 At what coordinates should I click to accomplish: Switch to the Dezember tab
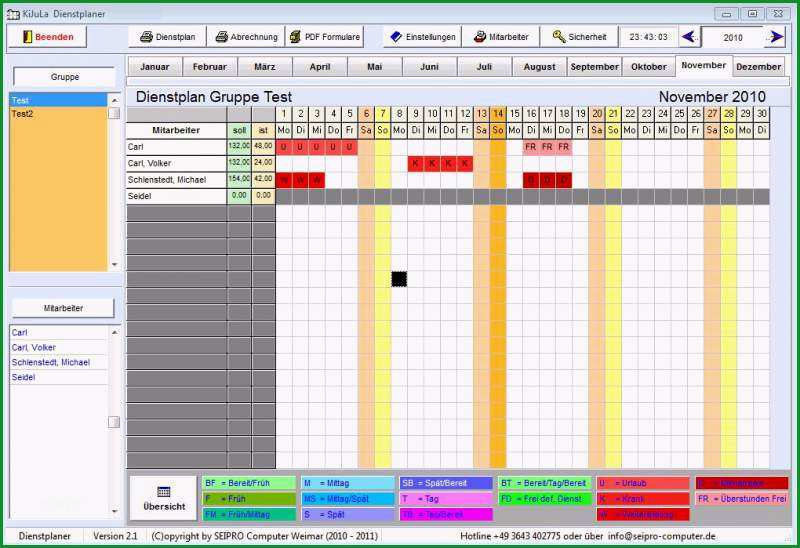[x=758, y=66]
